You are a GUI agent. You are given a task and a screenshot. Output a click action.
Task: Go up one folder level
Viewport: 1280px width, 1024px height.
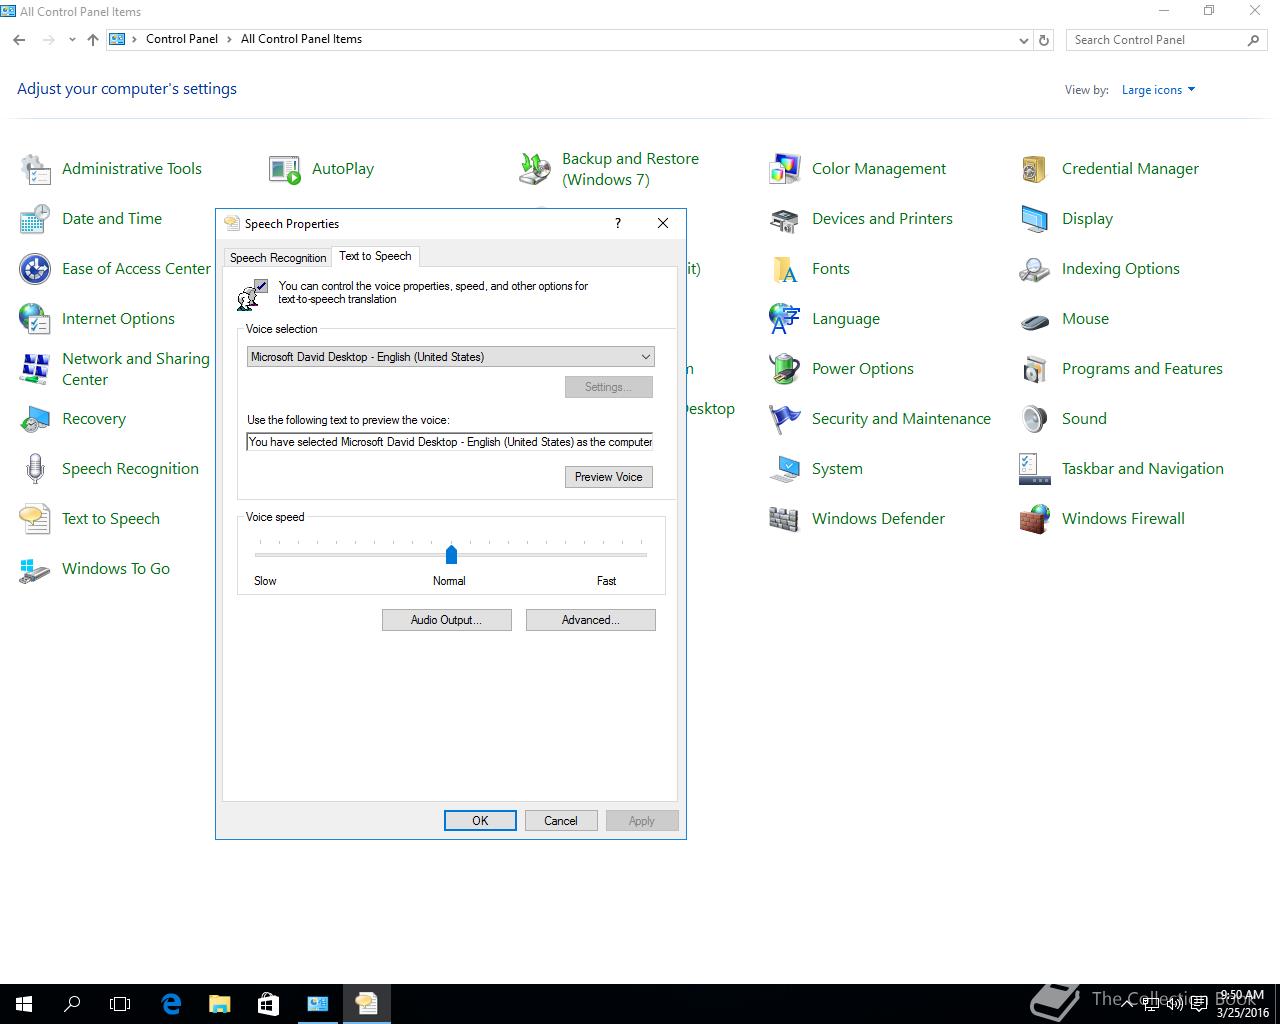click(93, 40)
